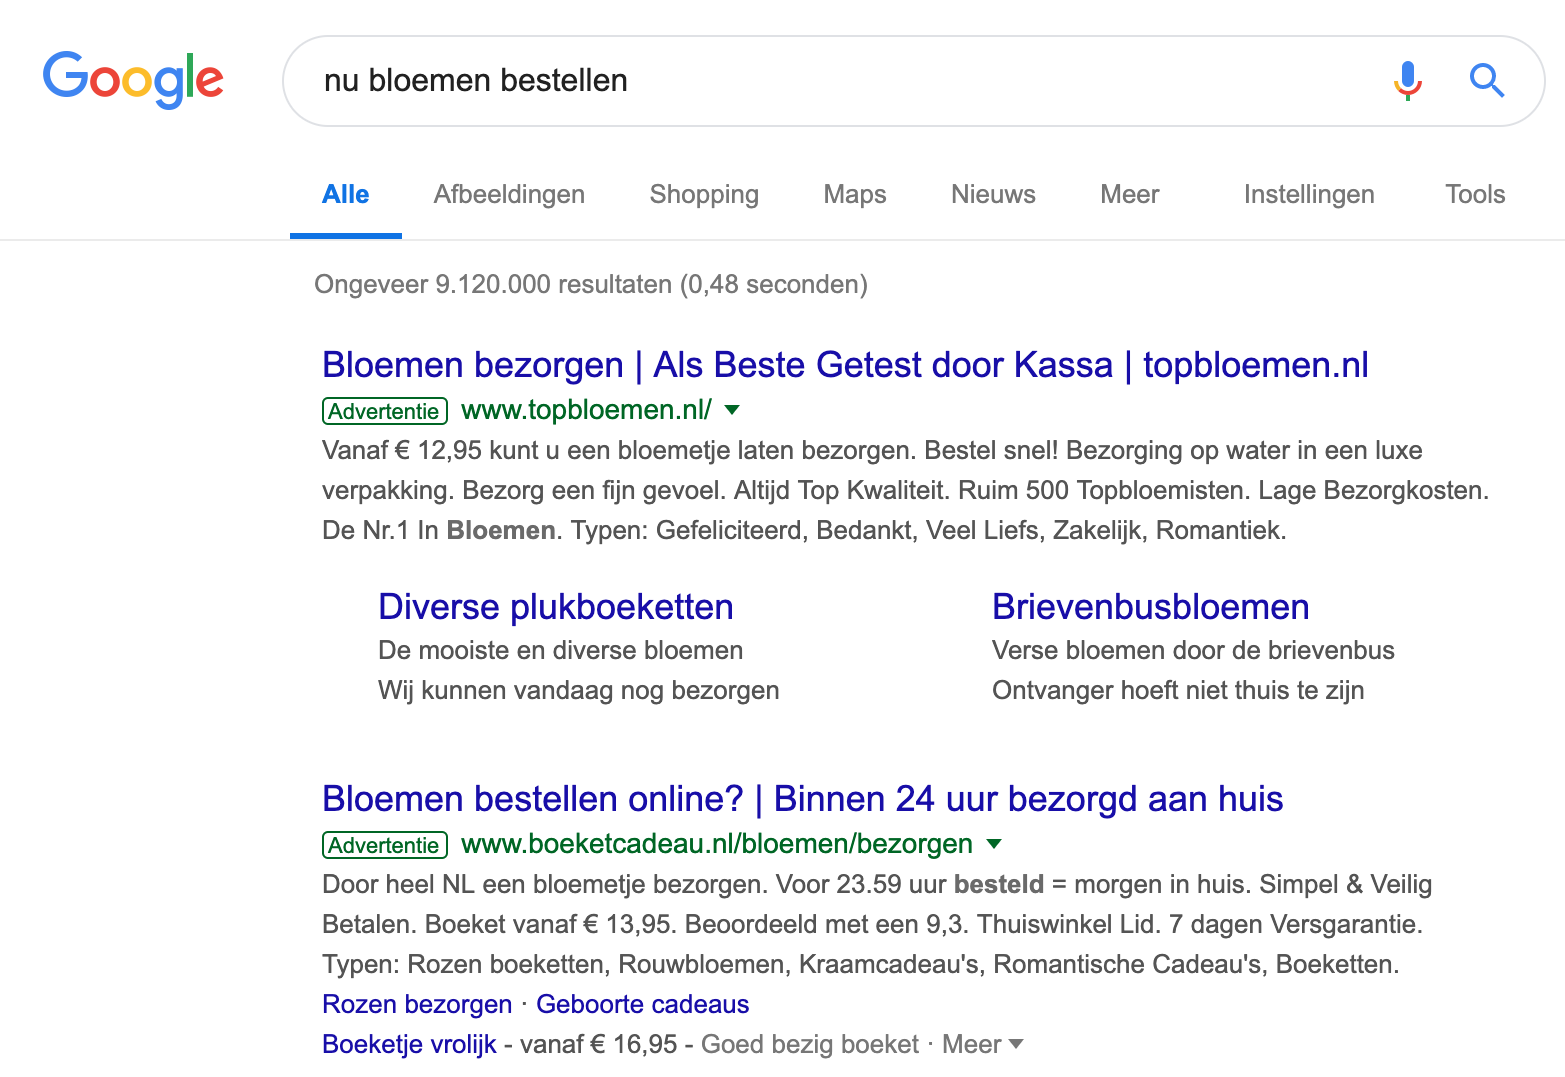1565x1077 pixels.
Task: Switch to the Afbeeldingen tab
Action: pos(509,194)
